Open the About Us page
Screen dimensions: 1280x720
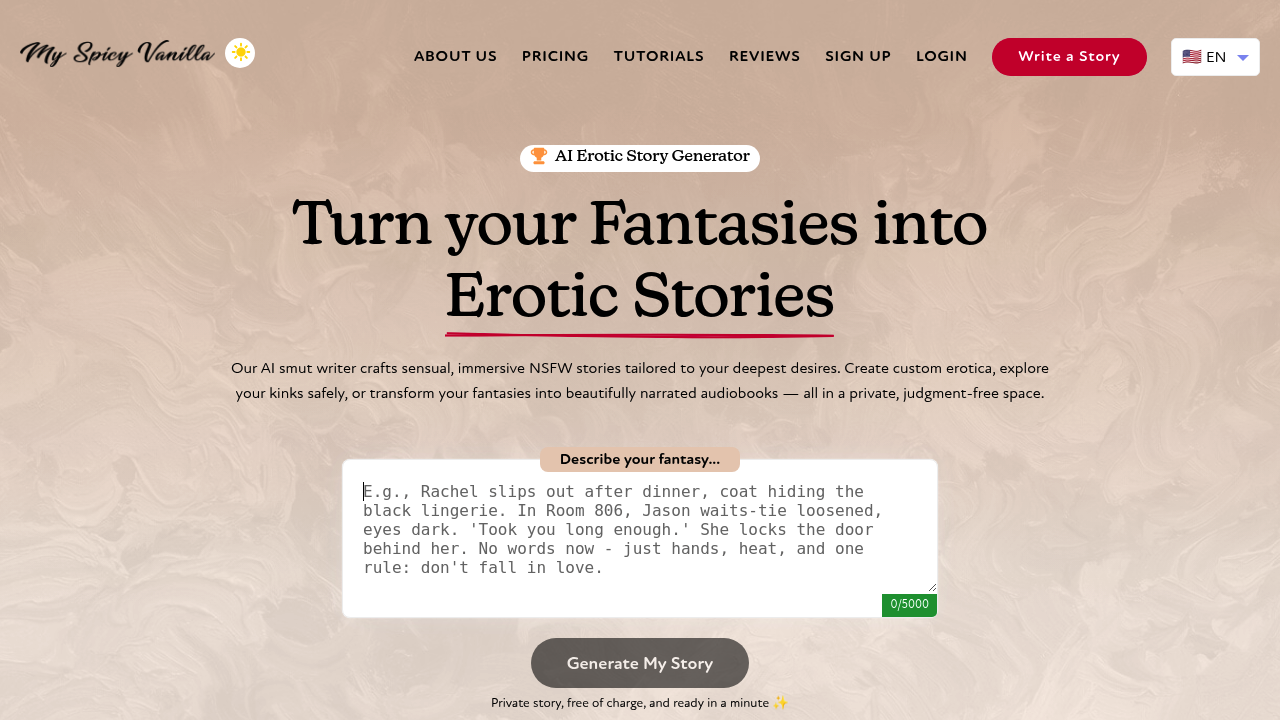click(x=455, y=56)
